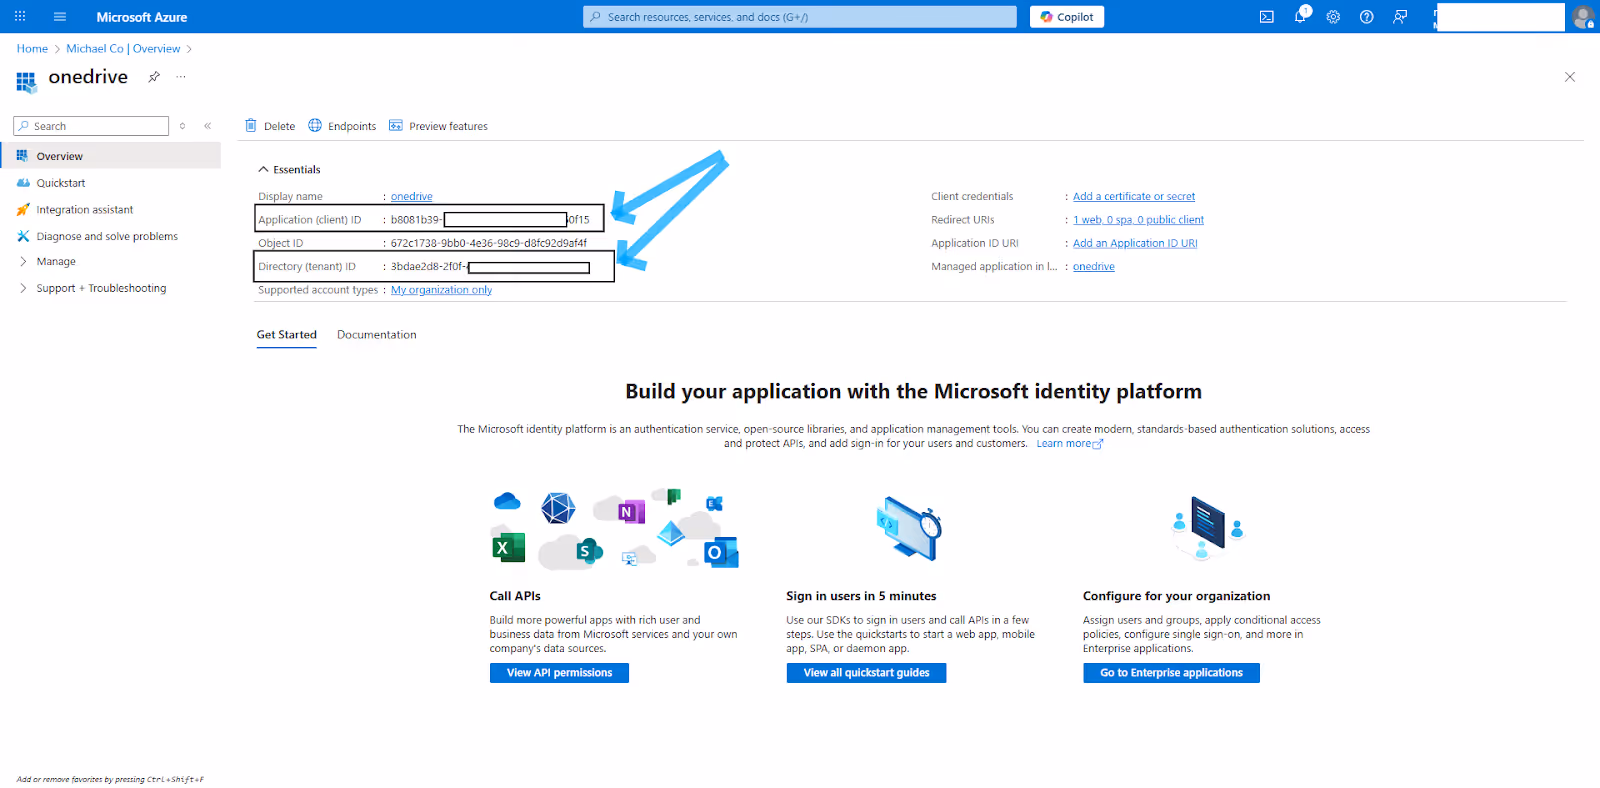Collapse the sidebar with double chevron
This screenshot has height=788, width=1600.
point(208,126)
